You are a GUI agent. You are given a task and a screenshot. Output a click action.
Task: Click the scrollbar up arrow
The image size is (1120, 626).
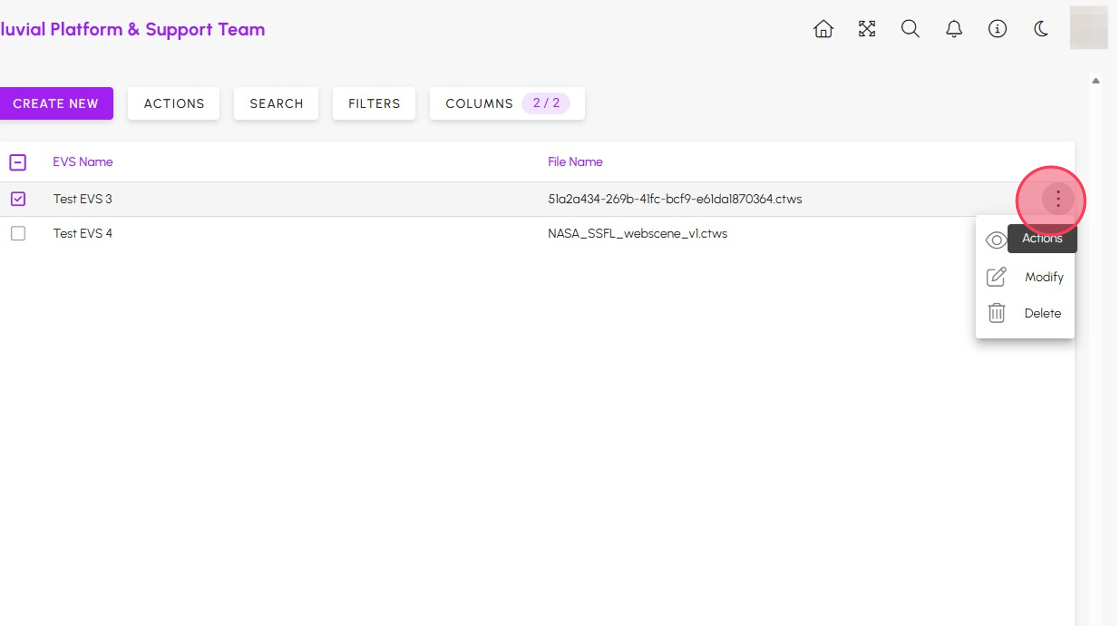pyautogui.click(x=1096, y=81)
